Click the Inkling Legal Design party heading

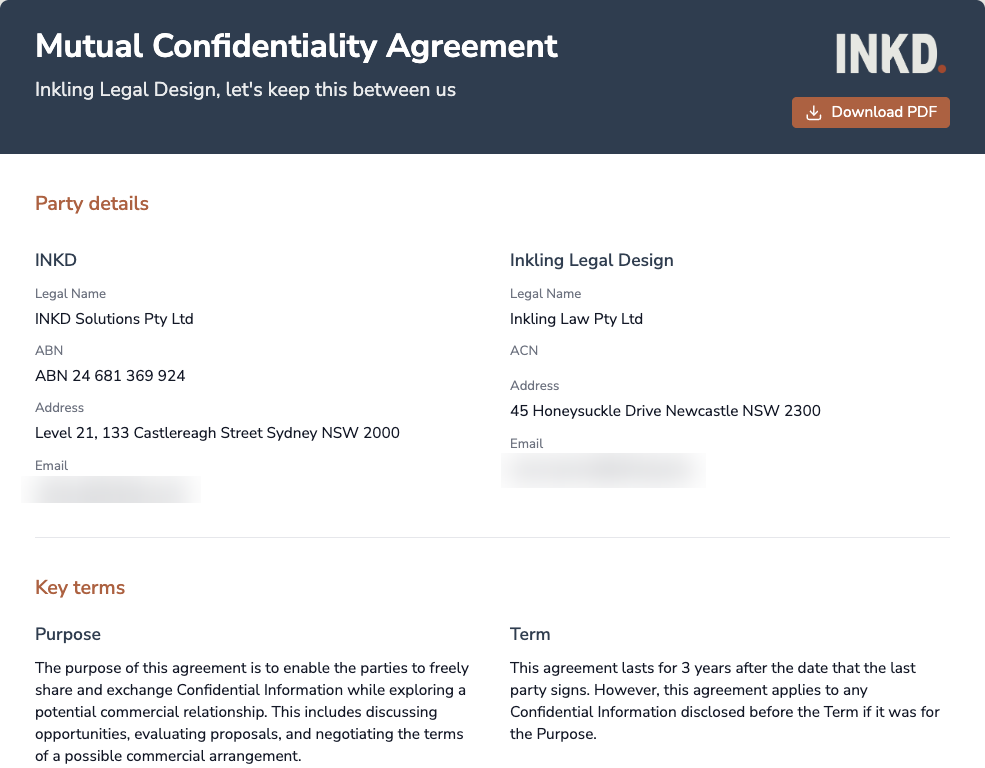(x=591, y=260)
